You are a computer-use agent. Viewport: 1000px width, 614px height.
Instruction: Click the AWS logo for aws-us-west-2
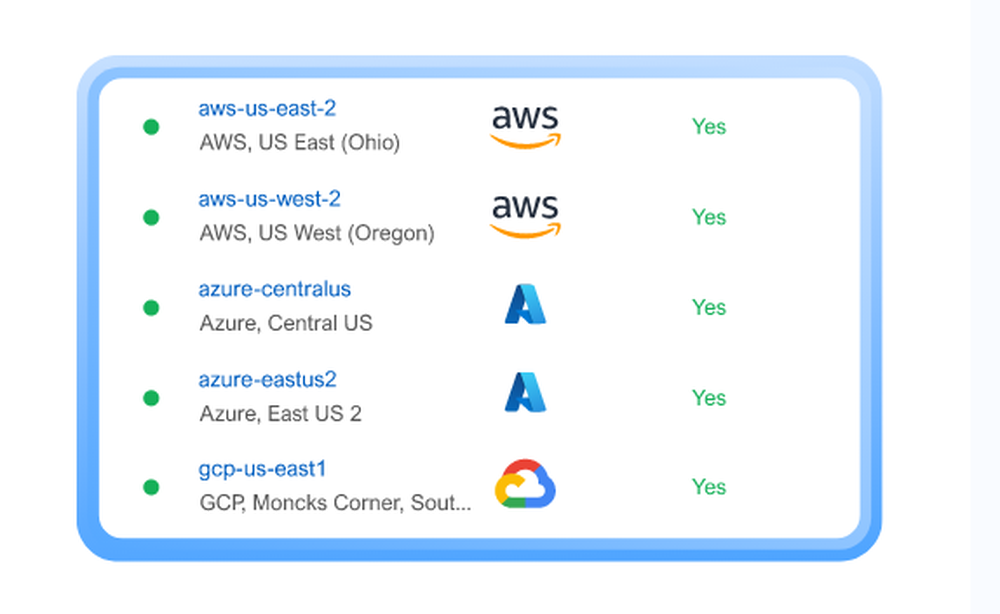click(525, 216)
